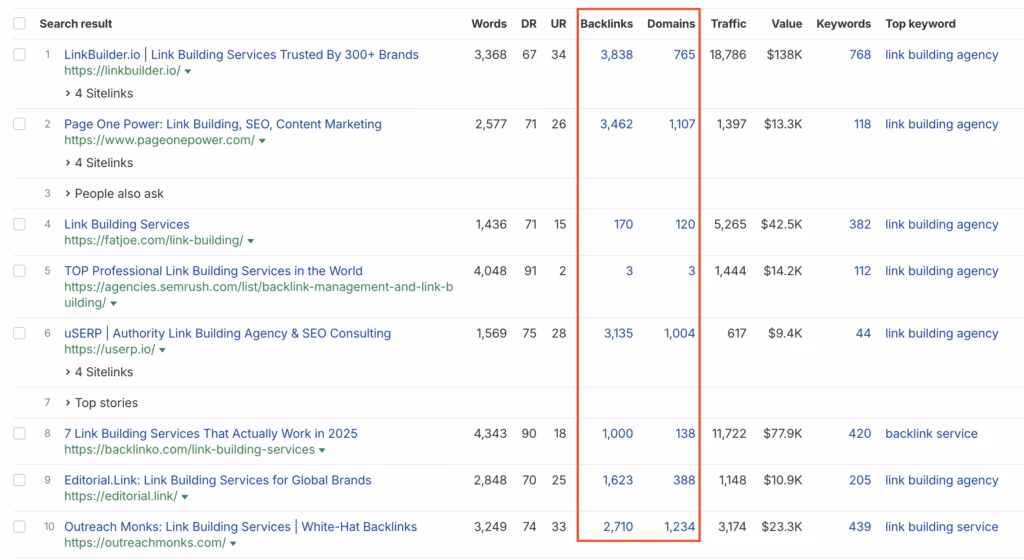The image size is (1024, 560).
Task: Open dropdown arrow beside userp.io URL
Action: [x=163, y=350]
